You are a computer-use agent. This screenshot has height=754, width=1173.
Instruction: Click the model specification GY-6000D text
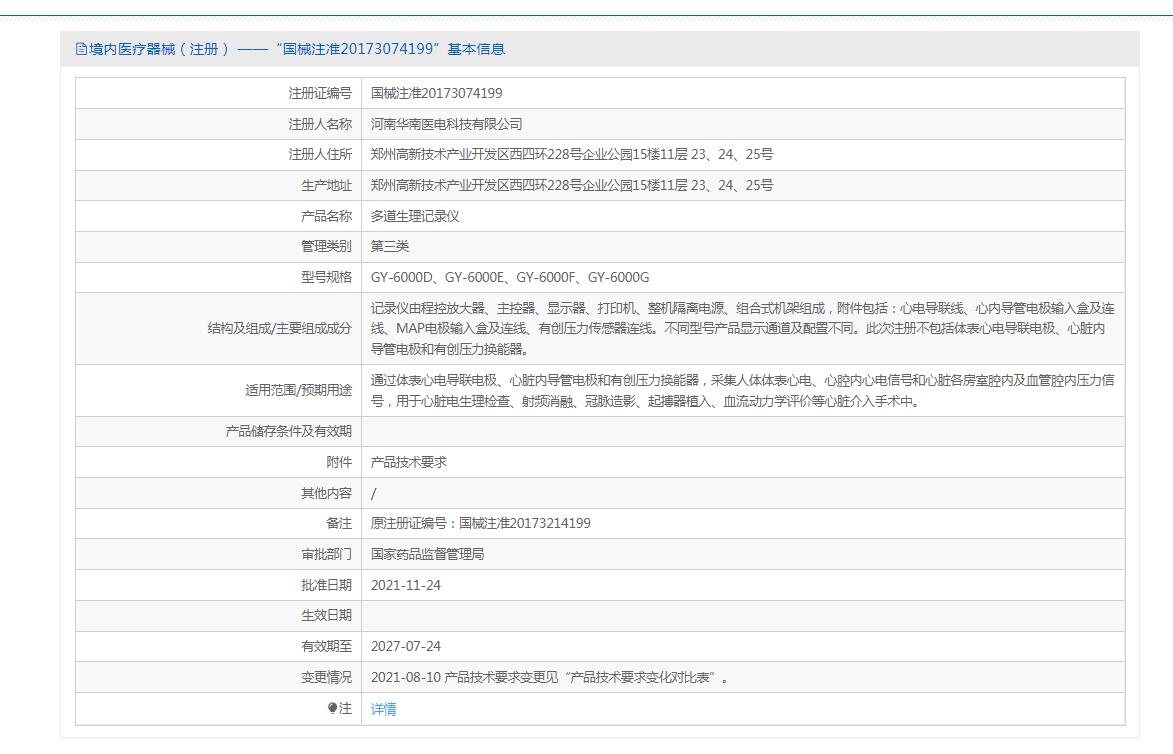coord(403,277)
